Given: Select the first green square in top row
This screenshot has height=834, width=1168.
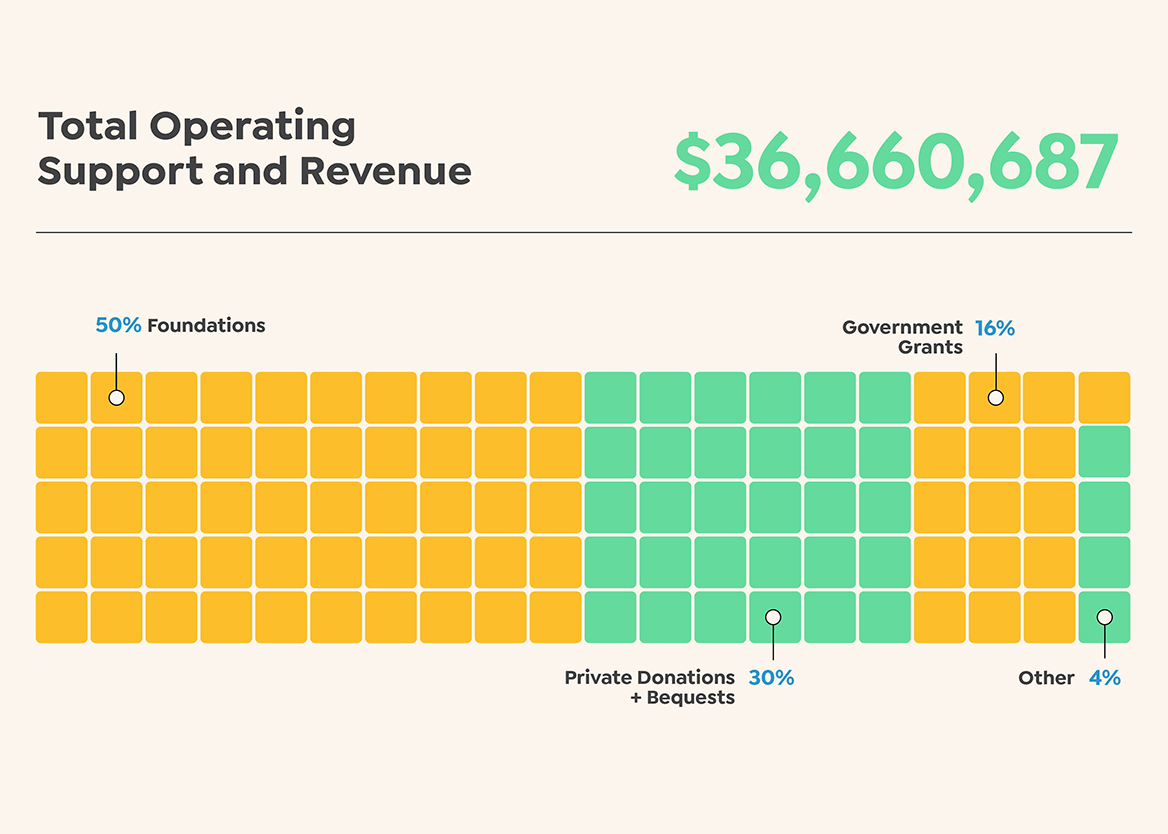Looking at the screenshot, I should point(610,397).
